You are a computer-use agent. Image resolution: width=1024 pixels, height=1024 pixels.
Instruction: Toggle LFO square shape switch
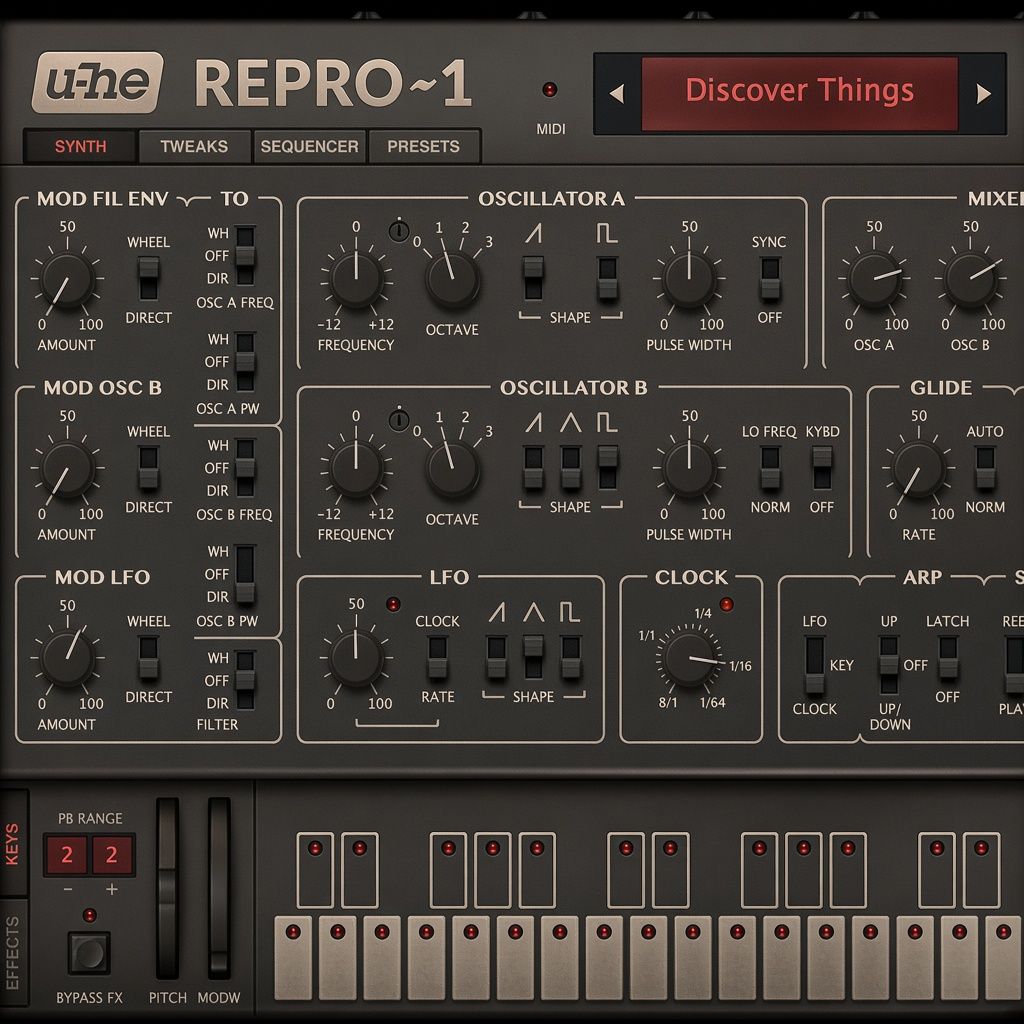[570, 657]
